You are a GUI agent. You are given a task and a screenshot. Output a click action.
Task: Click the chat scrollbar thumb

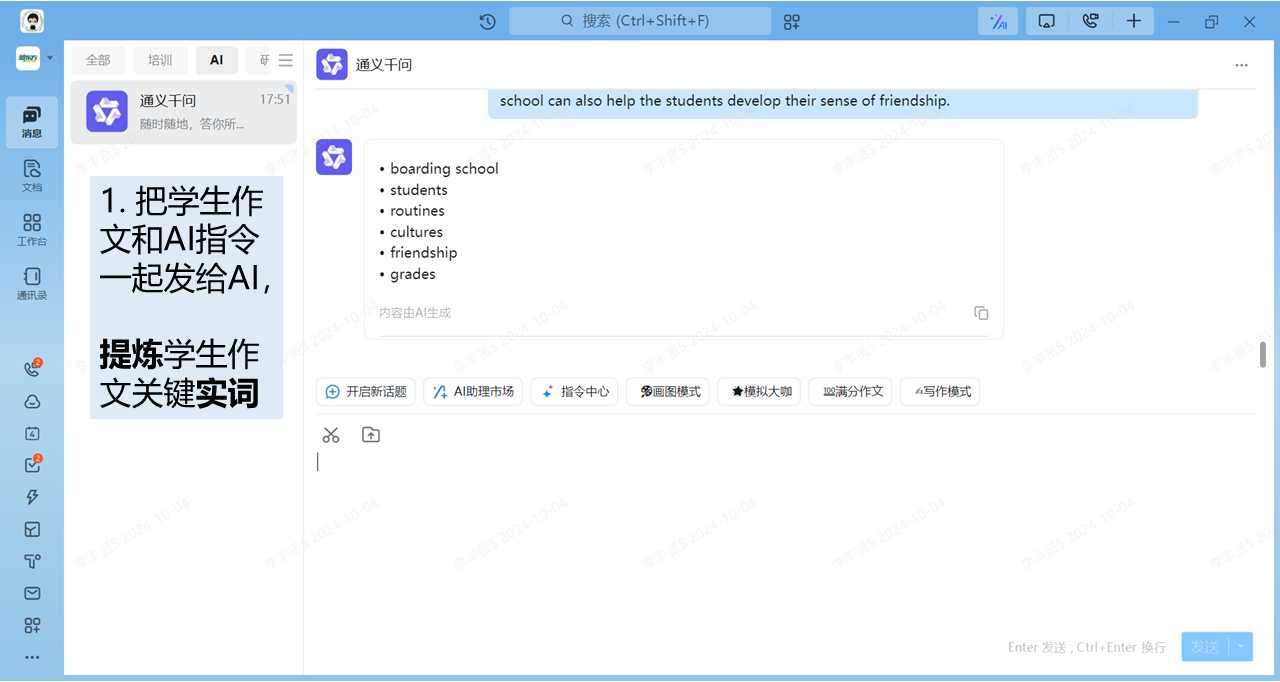[x=1263, y=354]
